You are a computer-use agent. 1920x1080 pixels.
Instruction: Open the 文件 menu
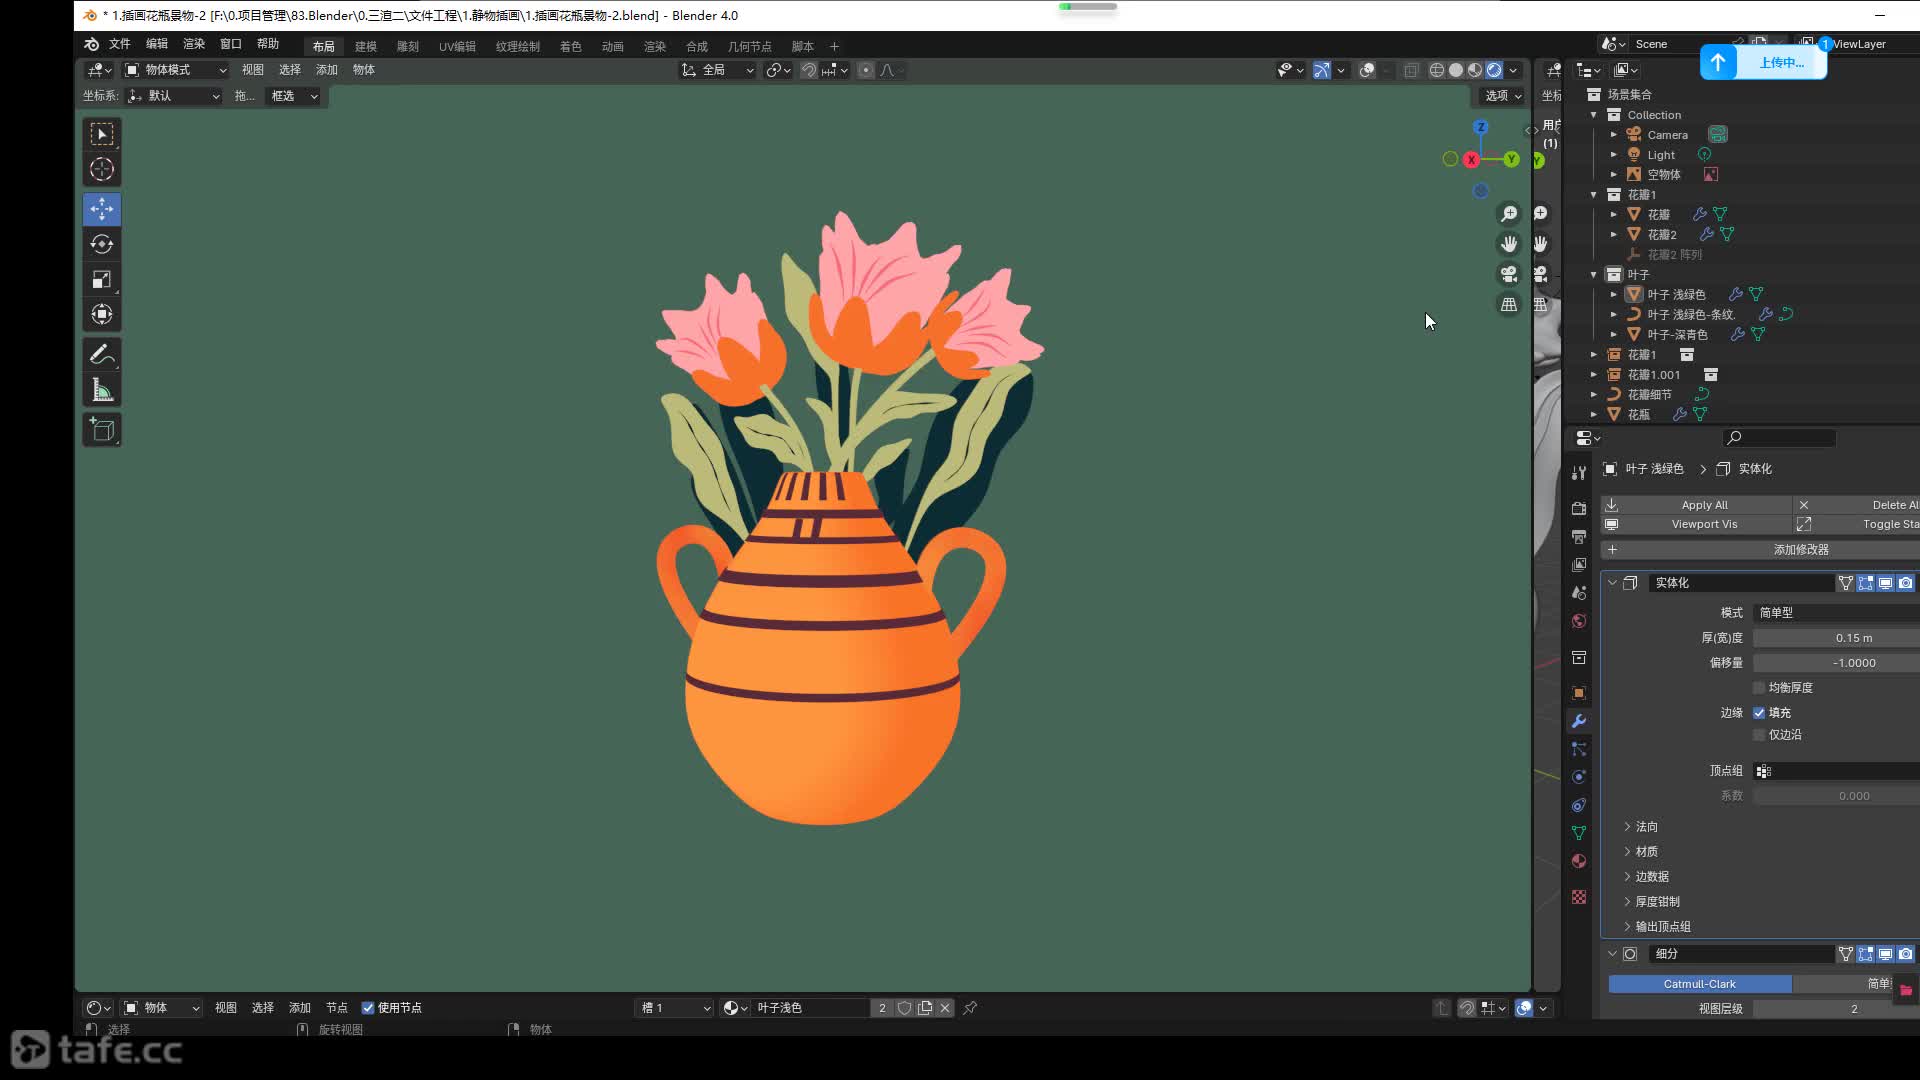pyautogui.click(x=120, y=44)
